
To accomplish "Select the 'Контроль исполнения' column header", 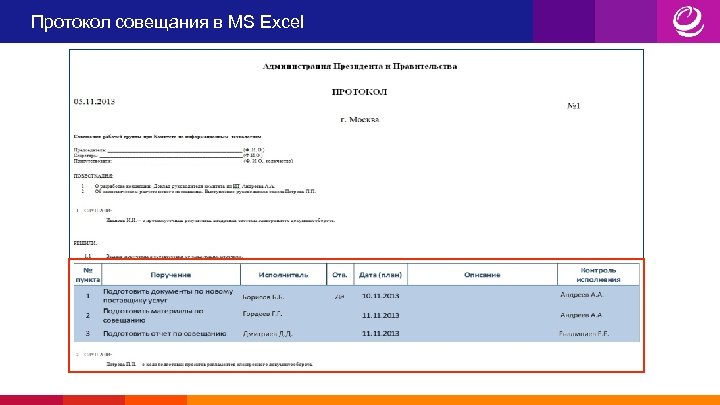I will [x=598, y=275].
